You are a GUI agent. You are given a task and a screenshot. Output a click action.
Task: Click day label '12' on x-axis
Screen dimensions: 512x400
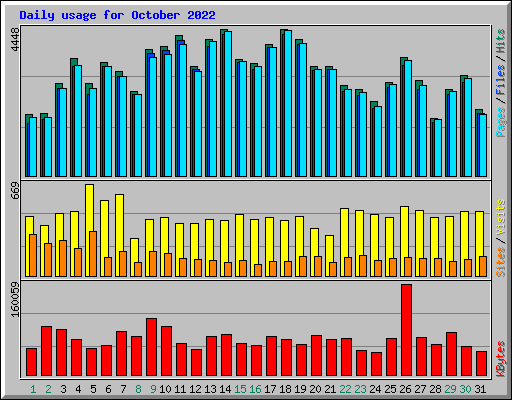pyautogui.click(x=195, y=389)
